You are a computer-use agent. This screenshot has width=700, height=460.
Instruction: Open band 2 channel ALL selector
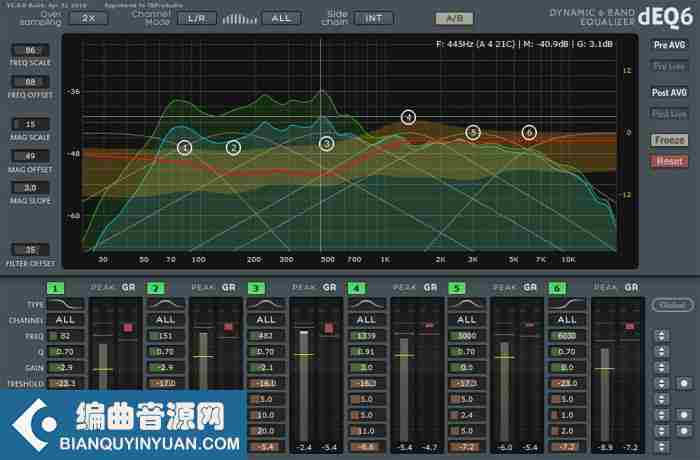[x=166, y=320]
